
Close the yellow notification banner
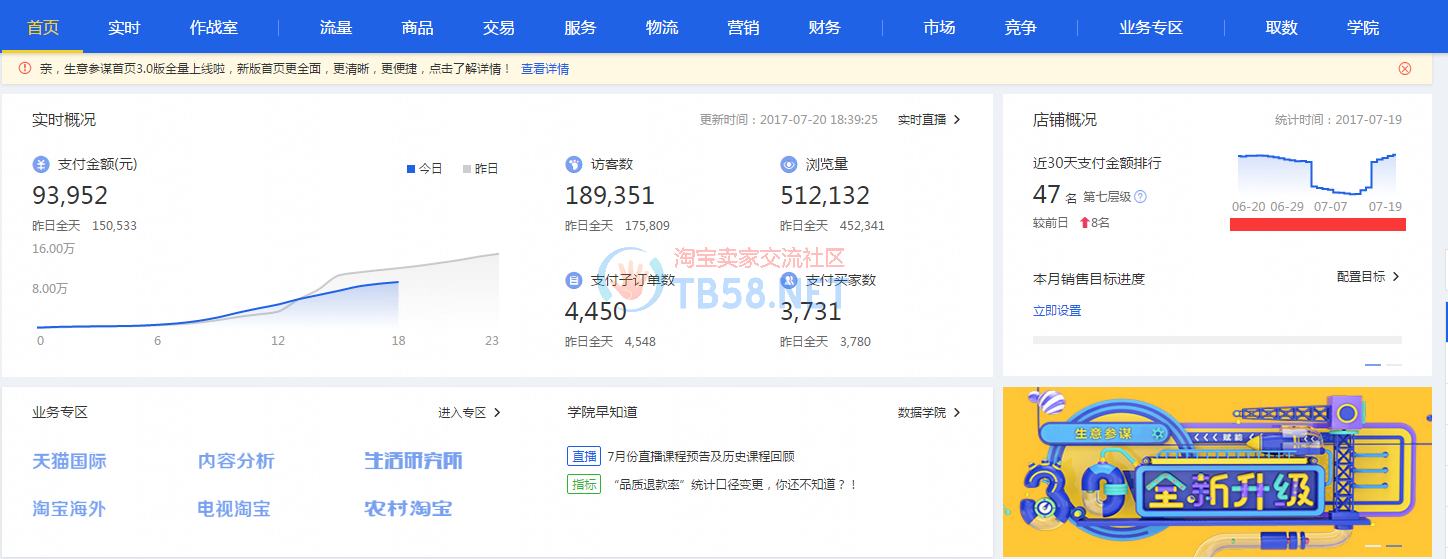[x=1404, y=69]
